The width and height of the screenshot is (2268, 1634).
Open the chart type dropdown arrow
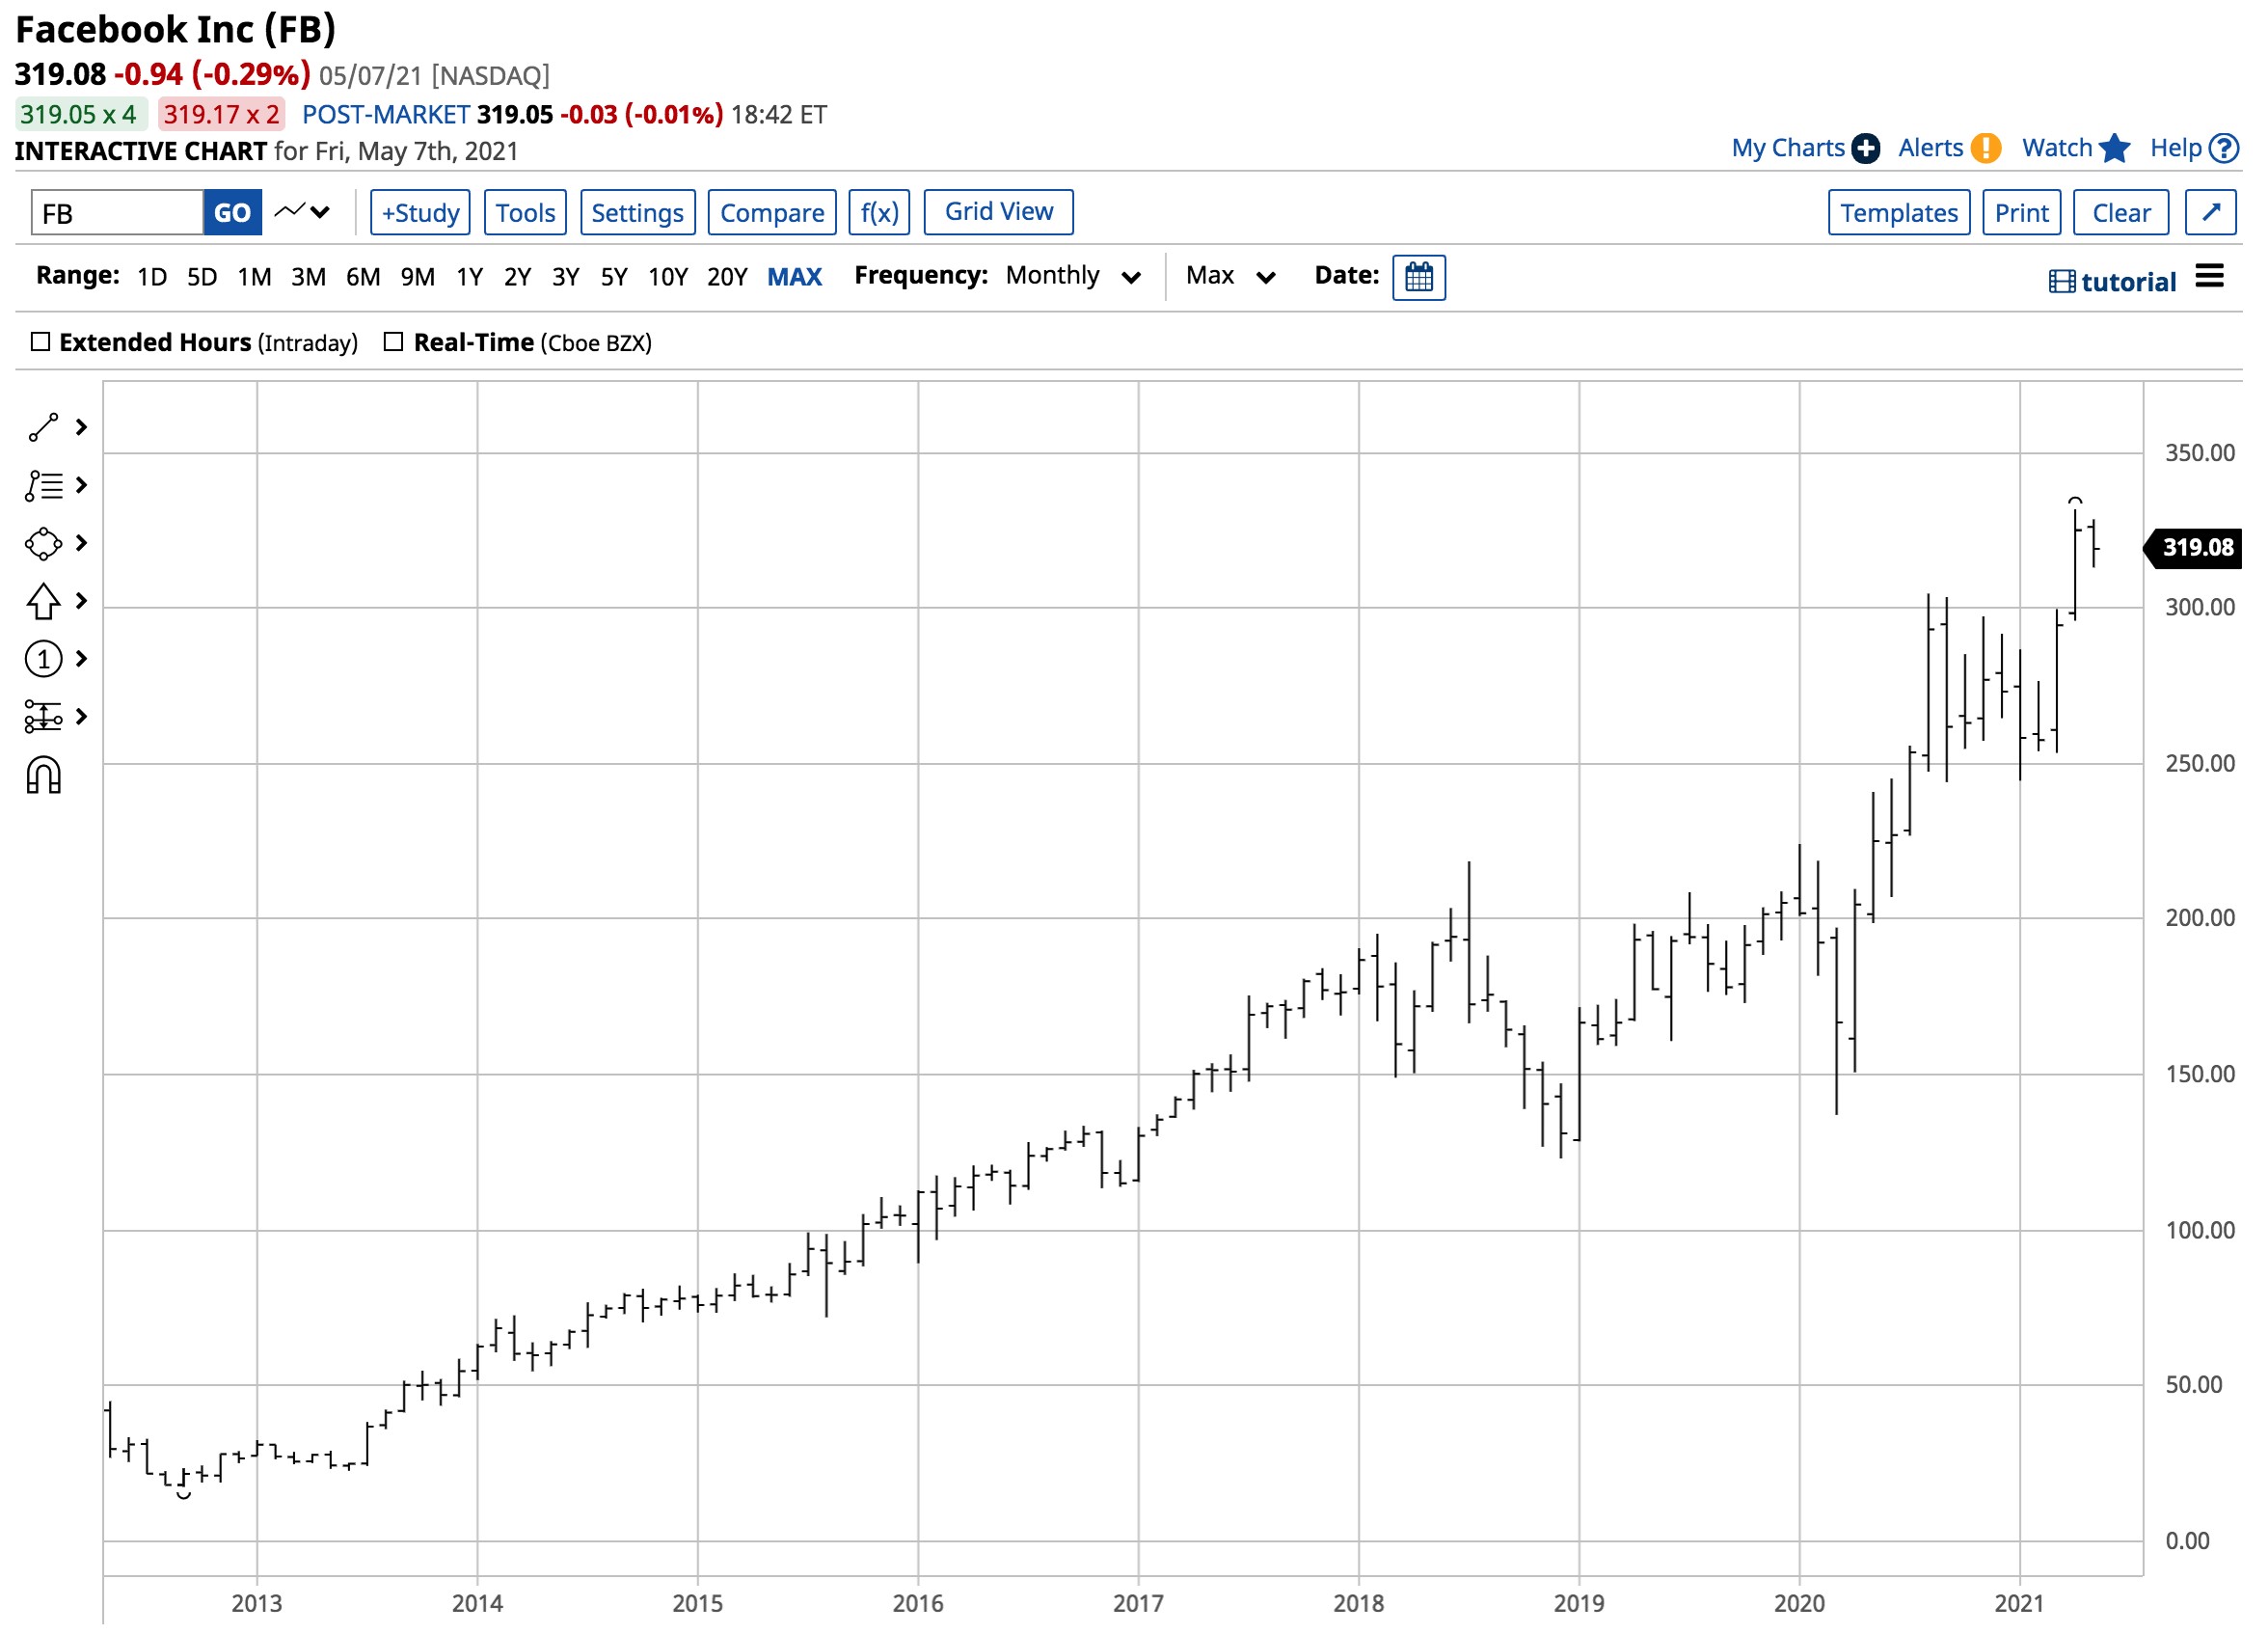[321, 213]
